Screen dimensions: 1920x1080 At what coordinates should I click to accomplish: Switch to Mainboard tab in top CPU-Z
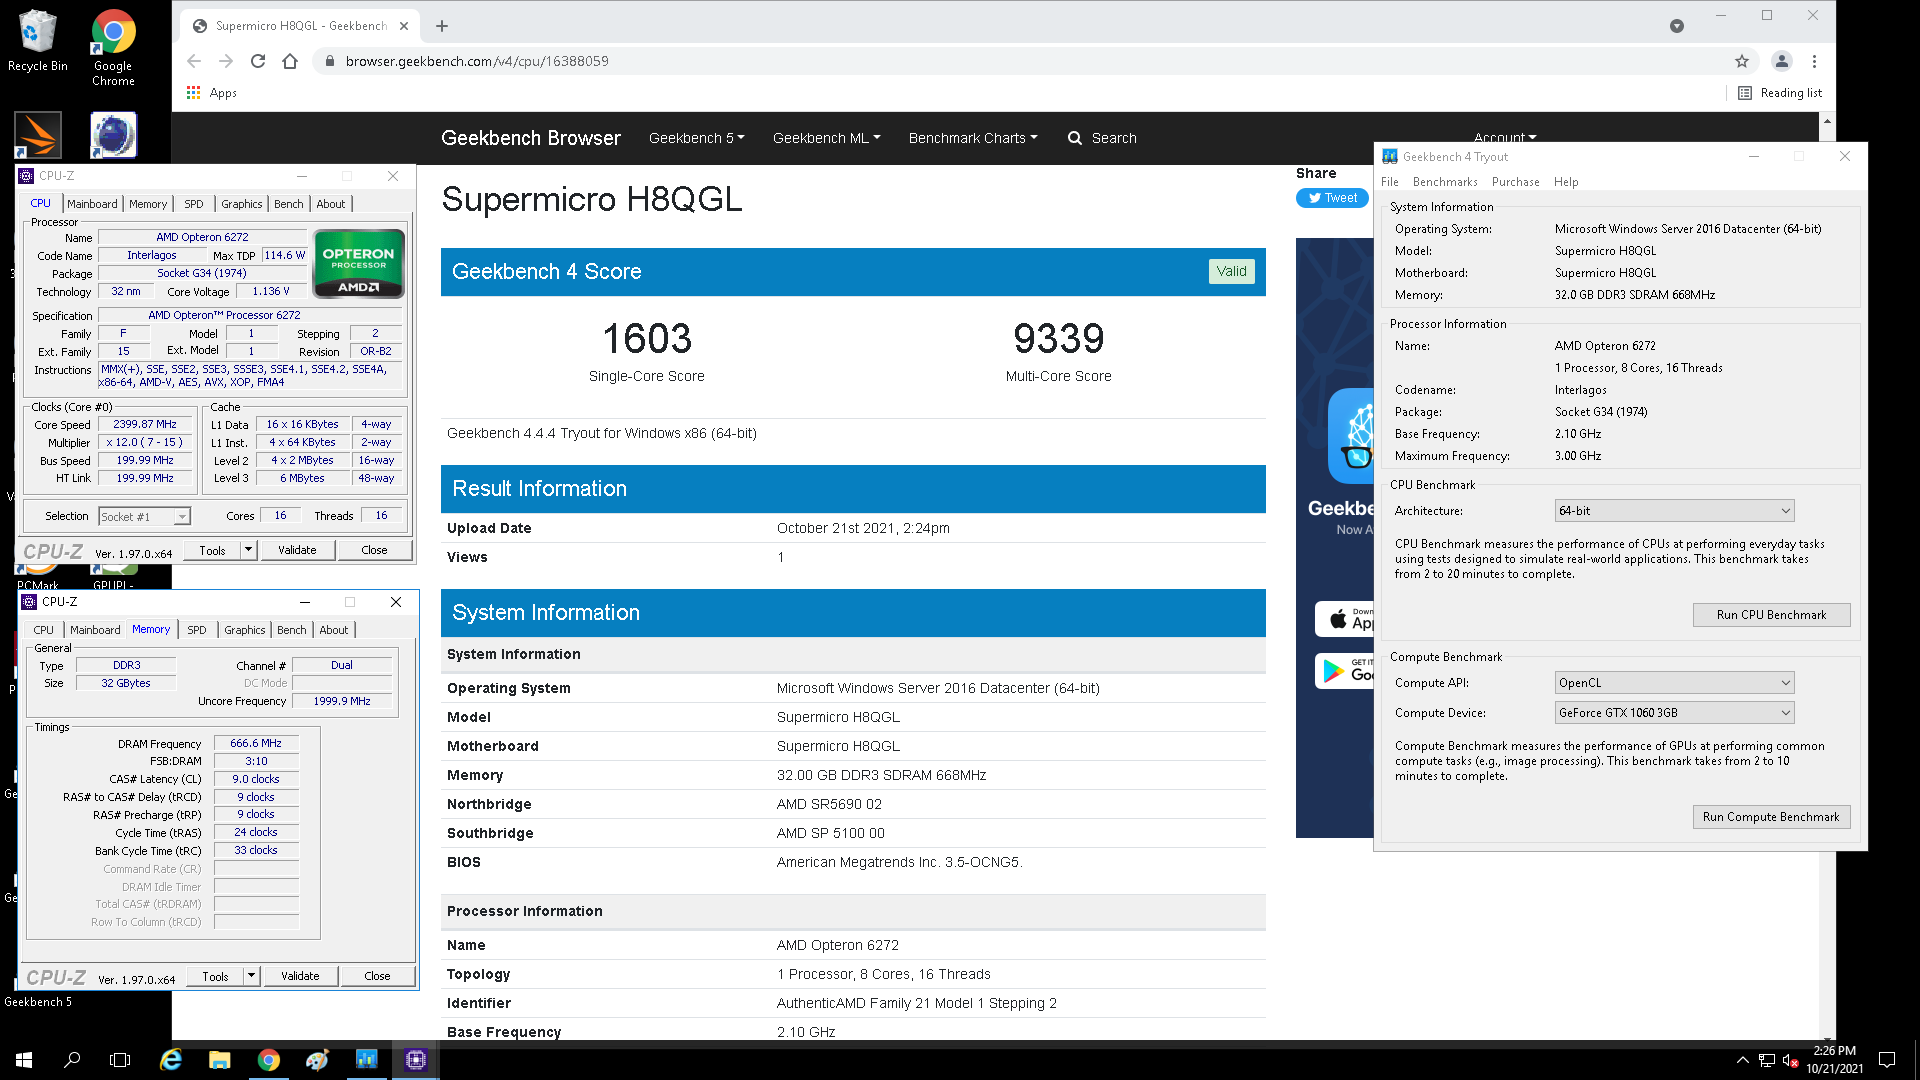tap(92, 204)
